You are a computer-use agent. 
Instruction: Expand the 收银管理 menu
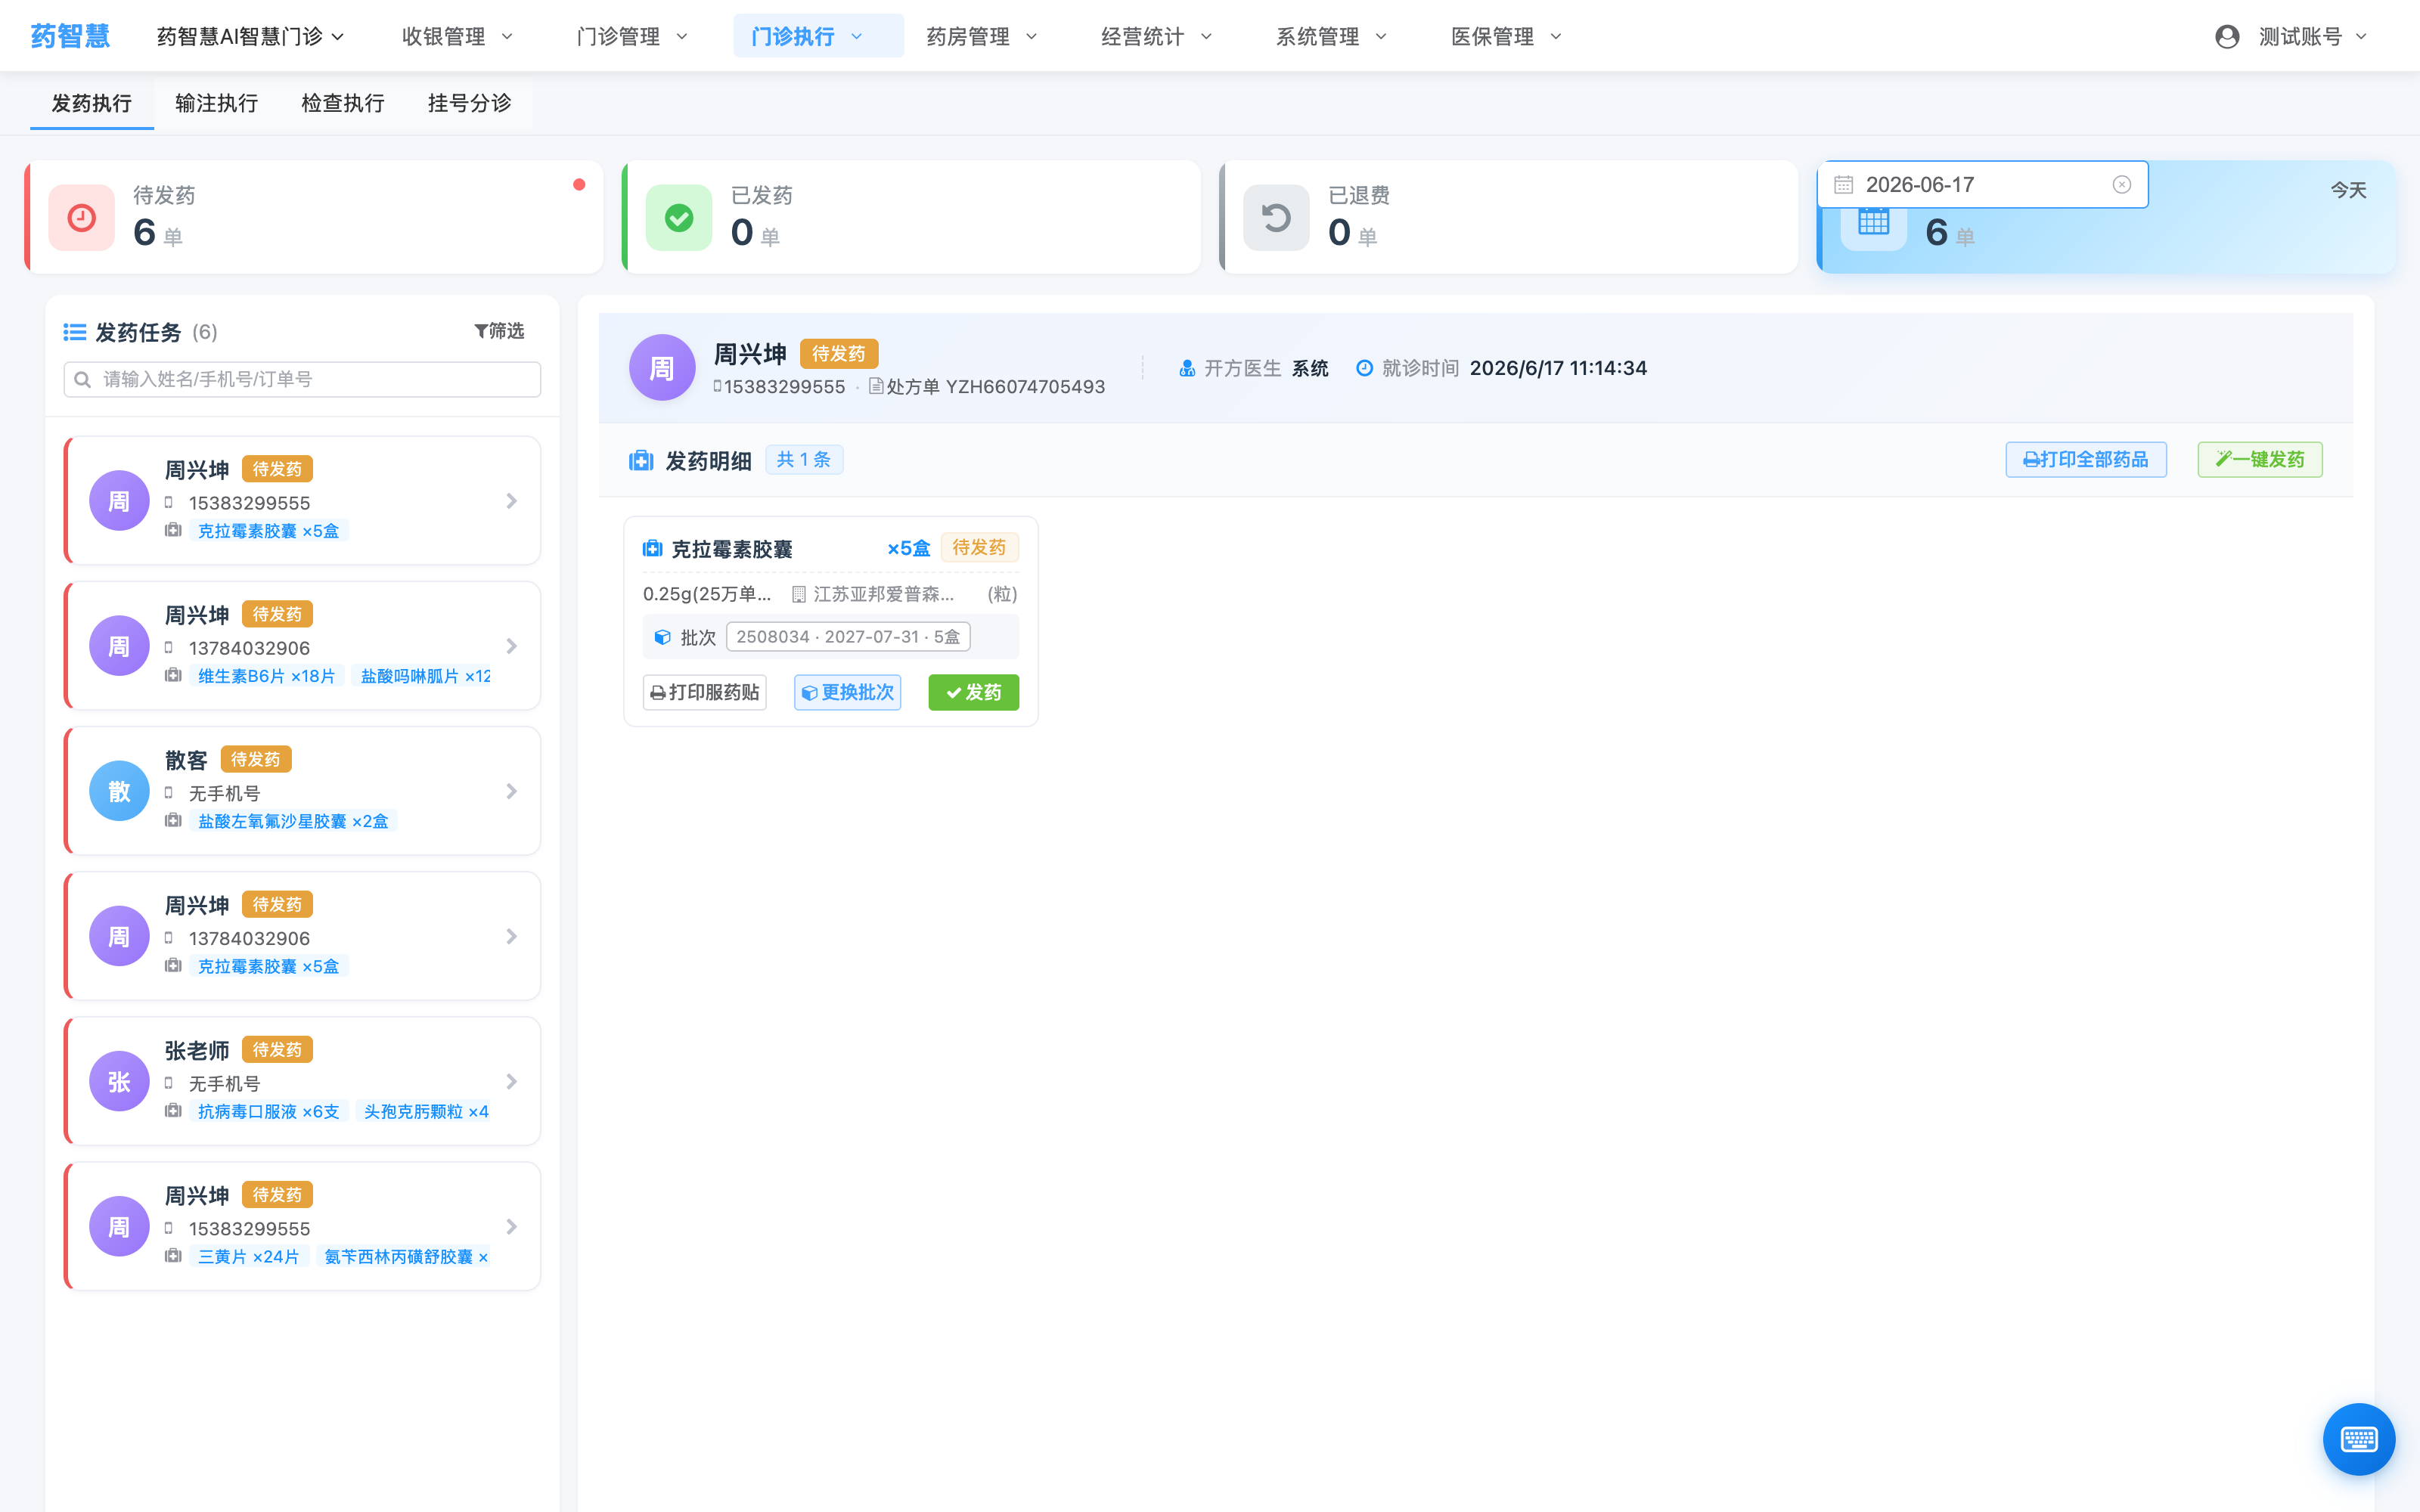click(457, 37)
